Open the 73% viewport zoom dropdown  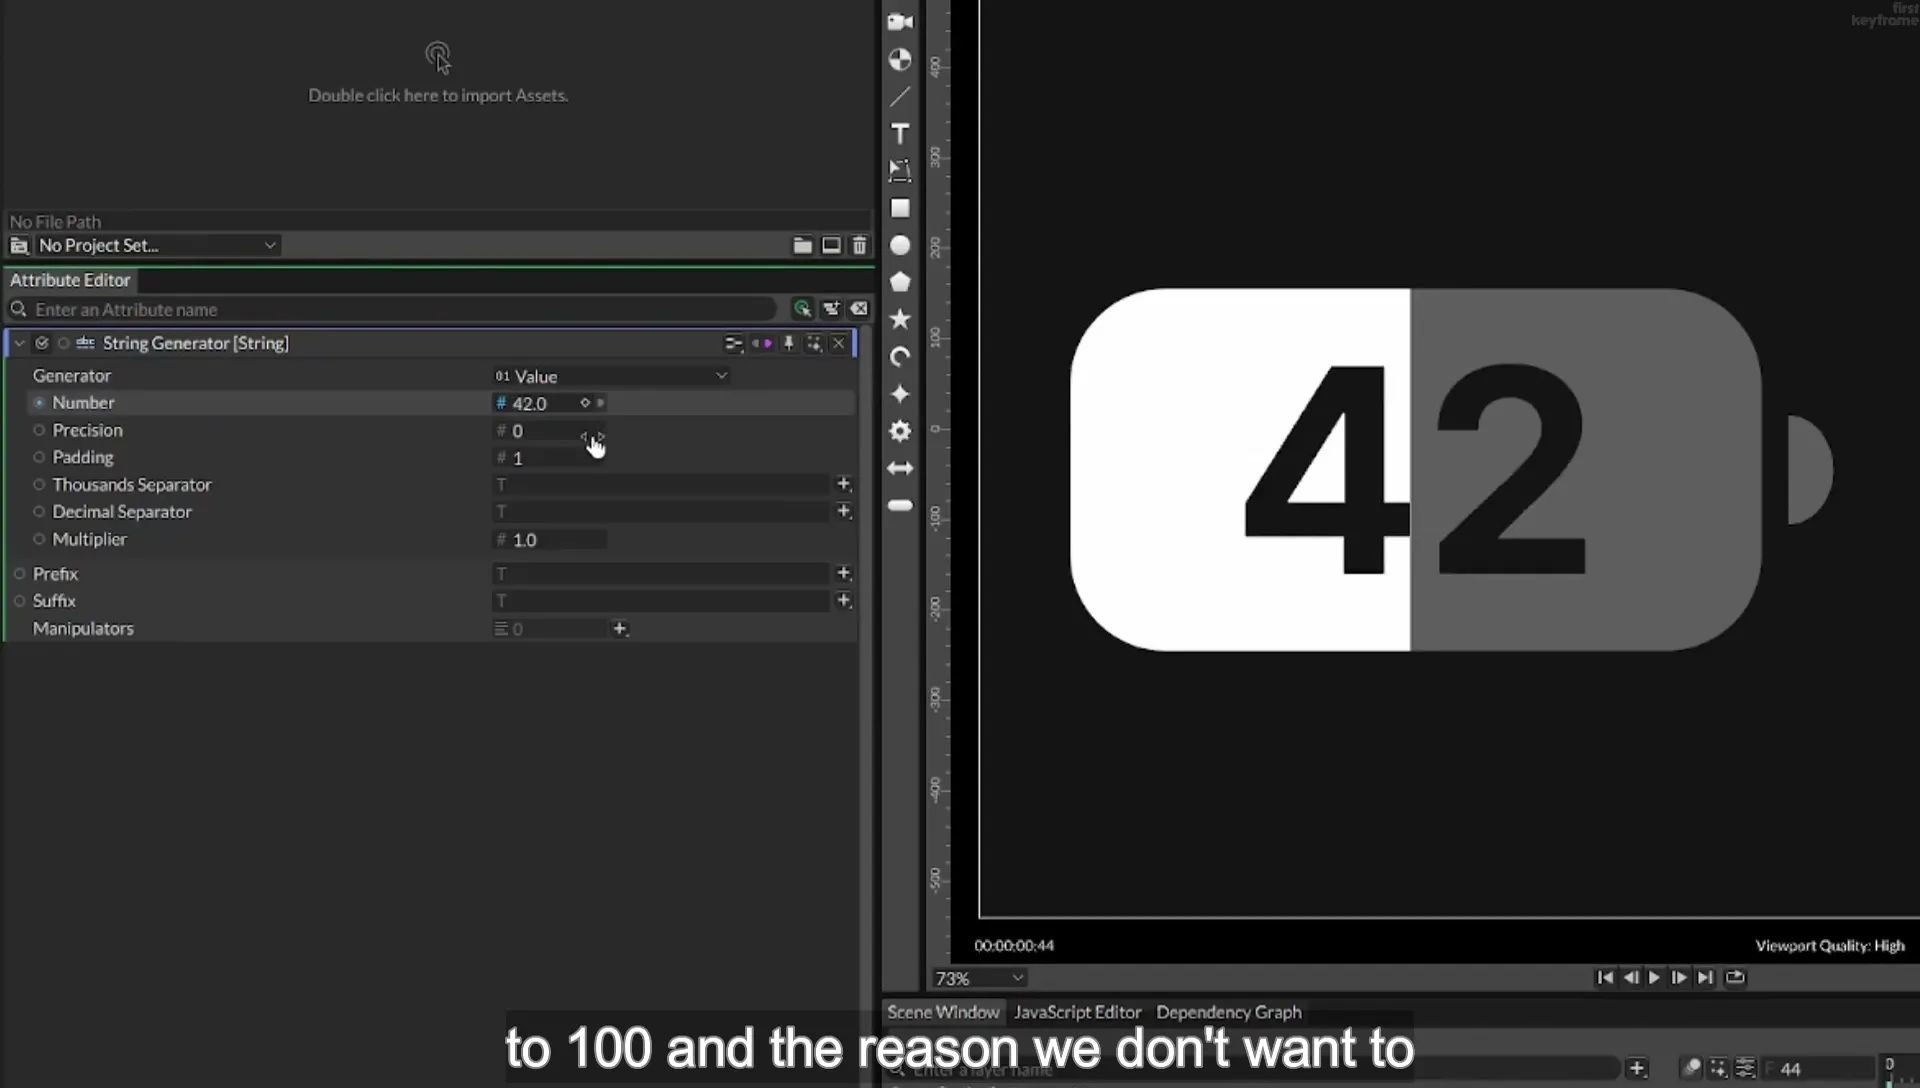click(979, 978)
